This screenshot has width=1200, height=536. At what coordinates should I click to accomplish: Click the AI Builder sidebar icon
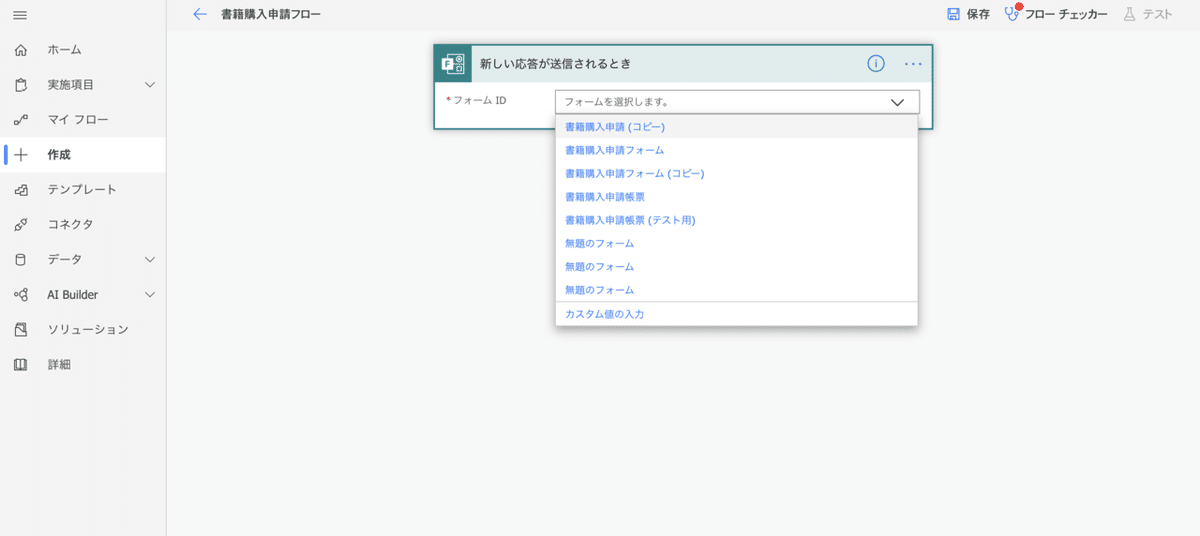pyautogui.click(x=21, y=295)
